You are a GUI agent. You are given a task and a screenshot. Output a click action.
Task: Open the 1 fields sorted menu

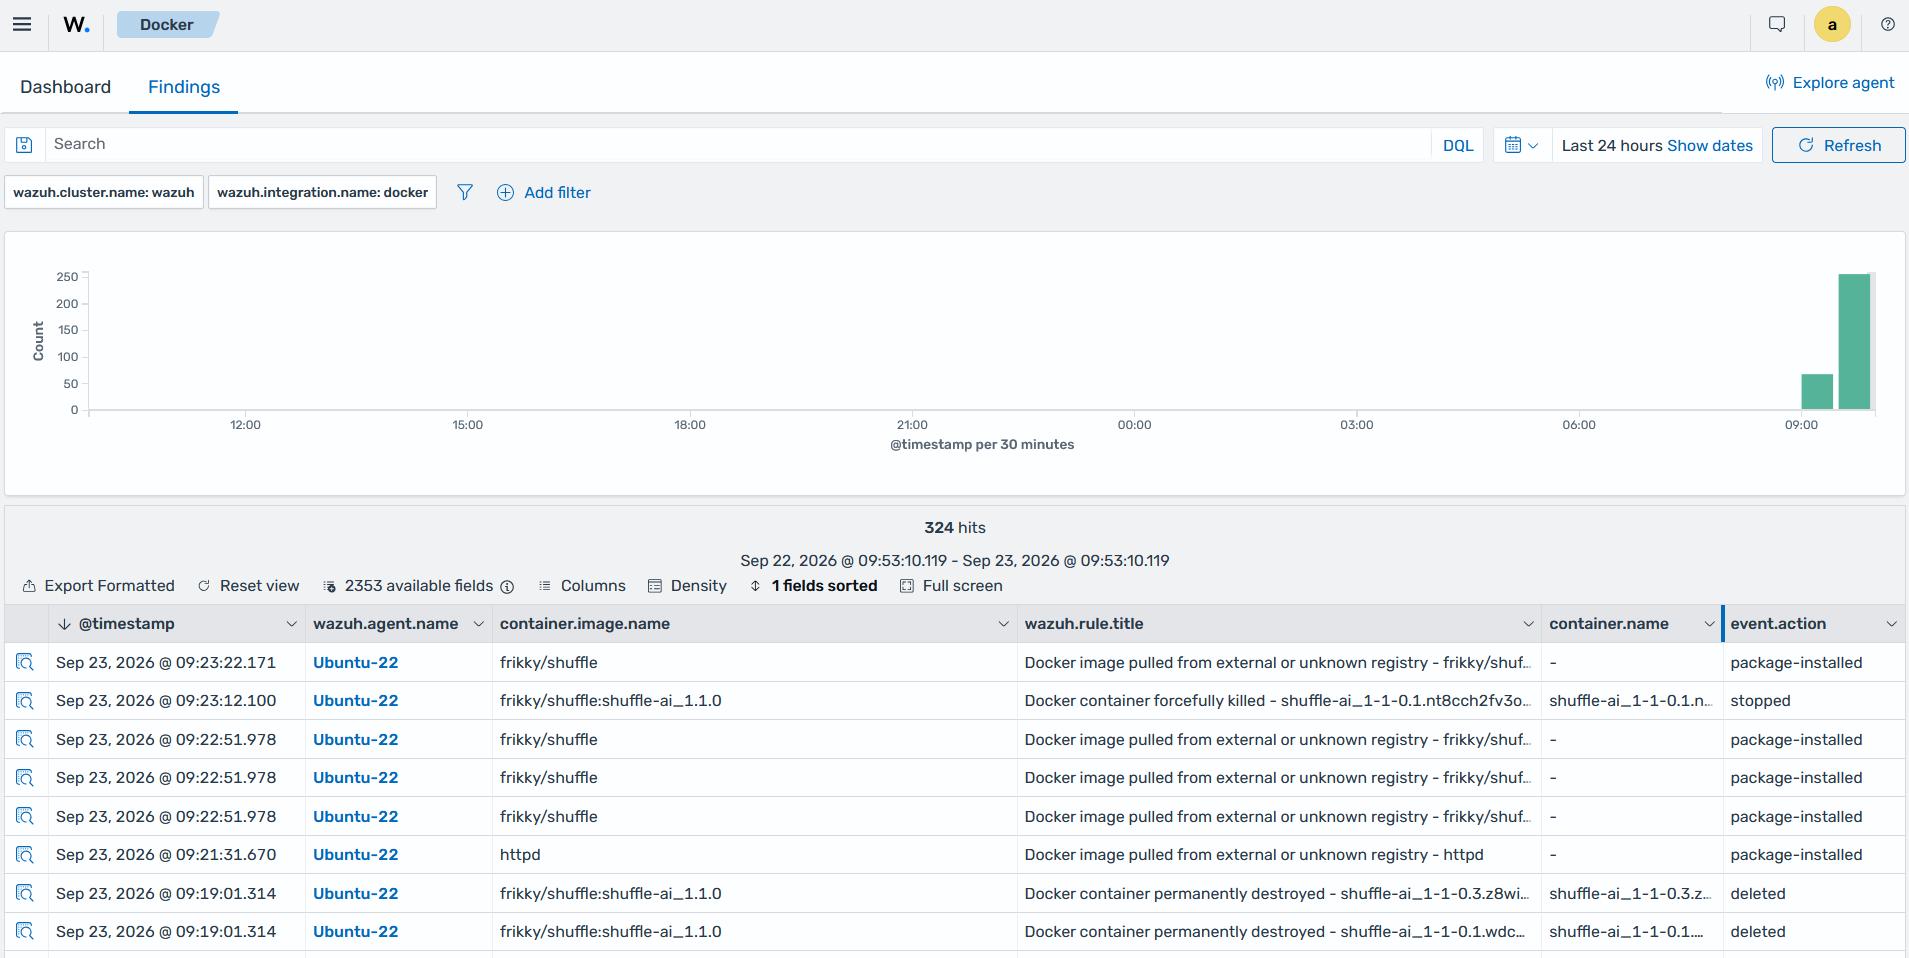point(813,586)
